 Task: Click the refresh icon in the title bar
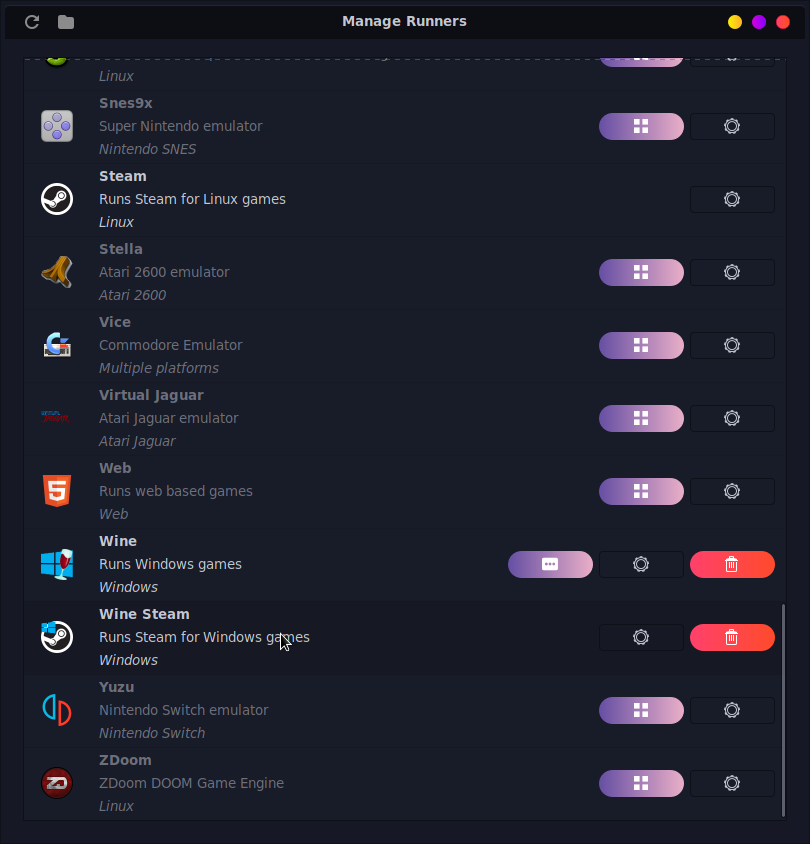pyautogui.click(x=32, y=22)
